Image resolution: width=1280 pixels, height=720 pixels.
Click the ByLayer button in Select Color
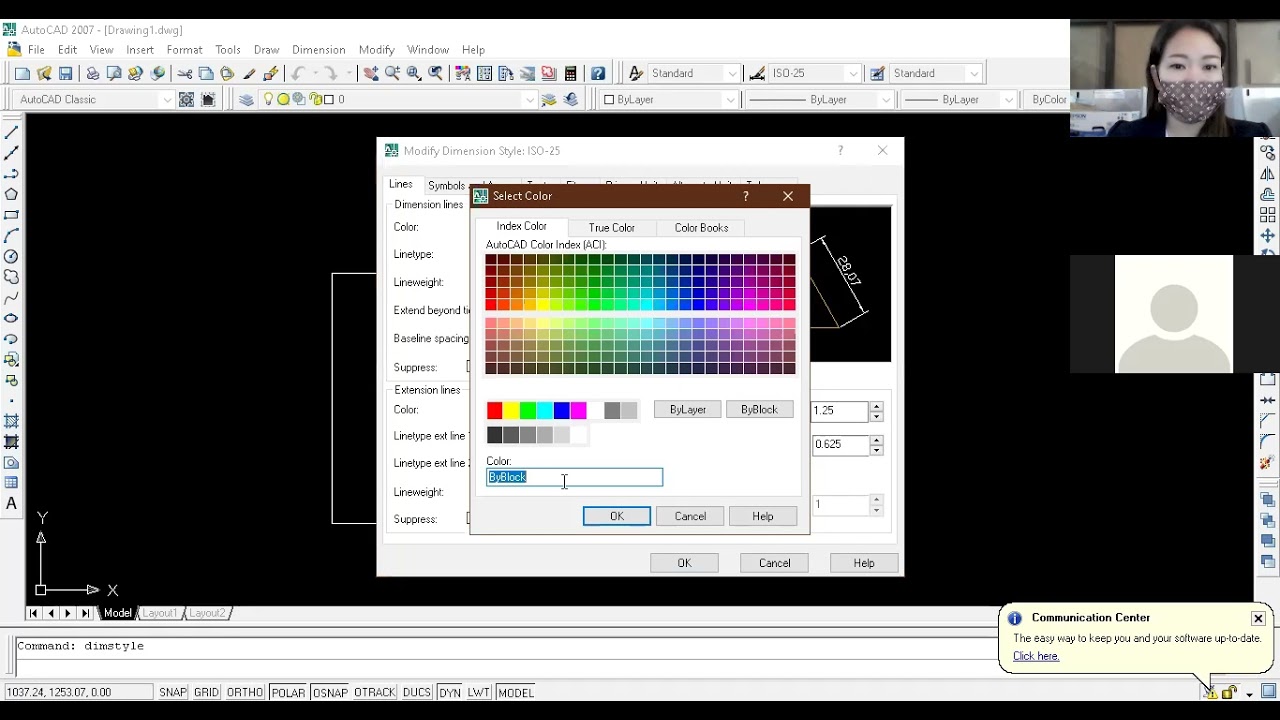[x=688, y=409]
